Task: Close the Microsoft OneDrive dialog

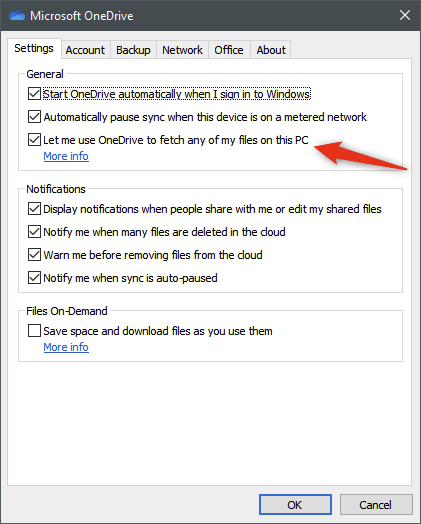Action: (x=405, y=15)
